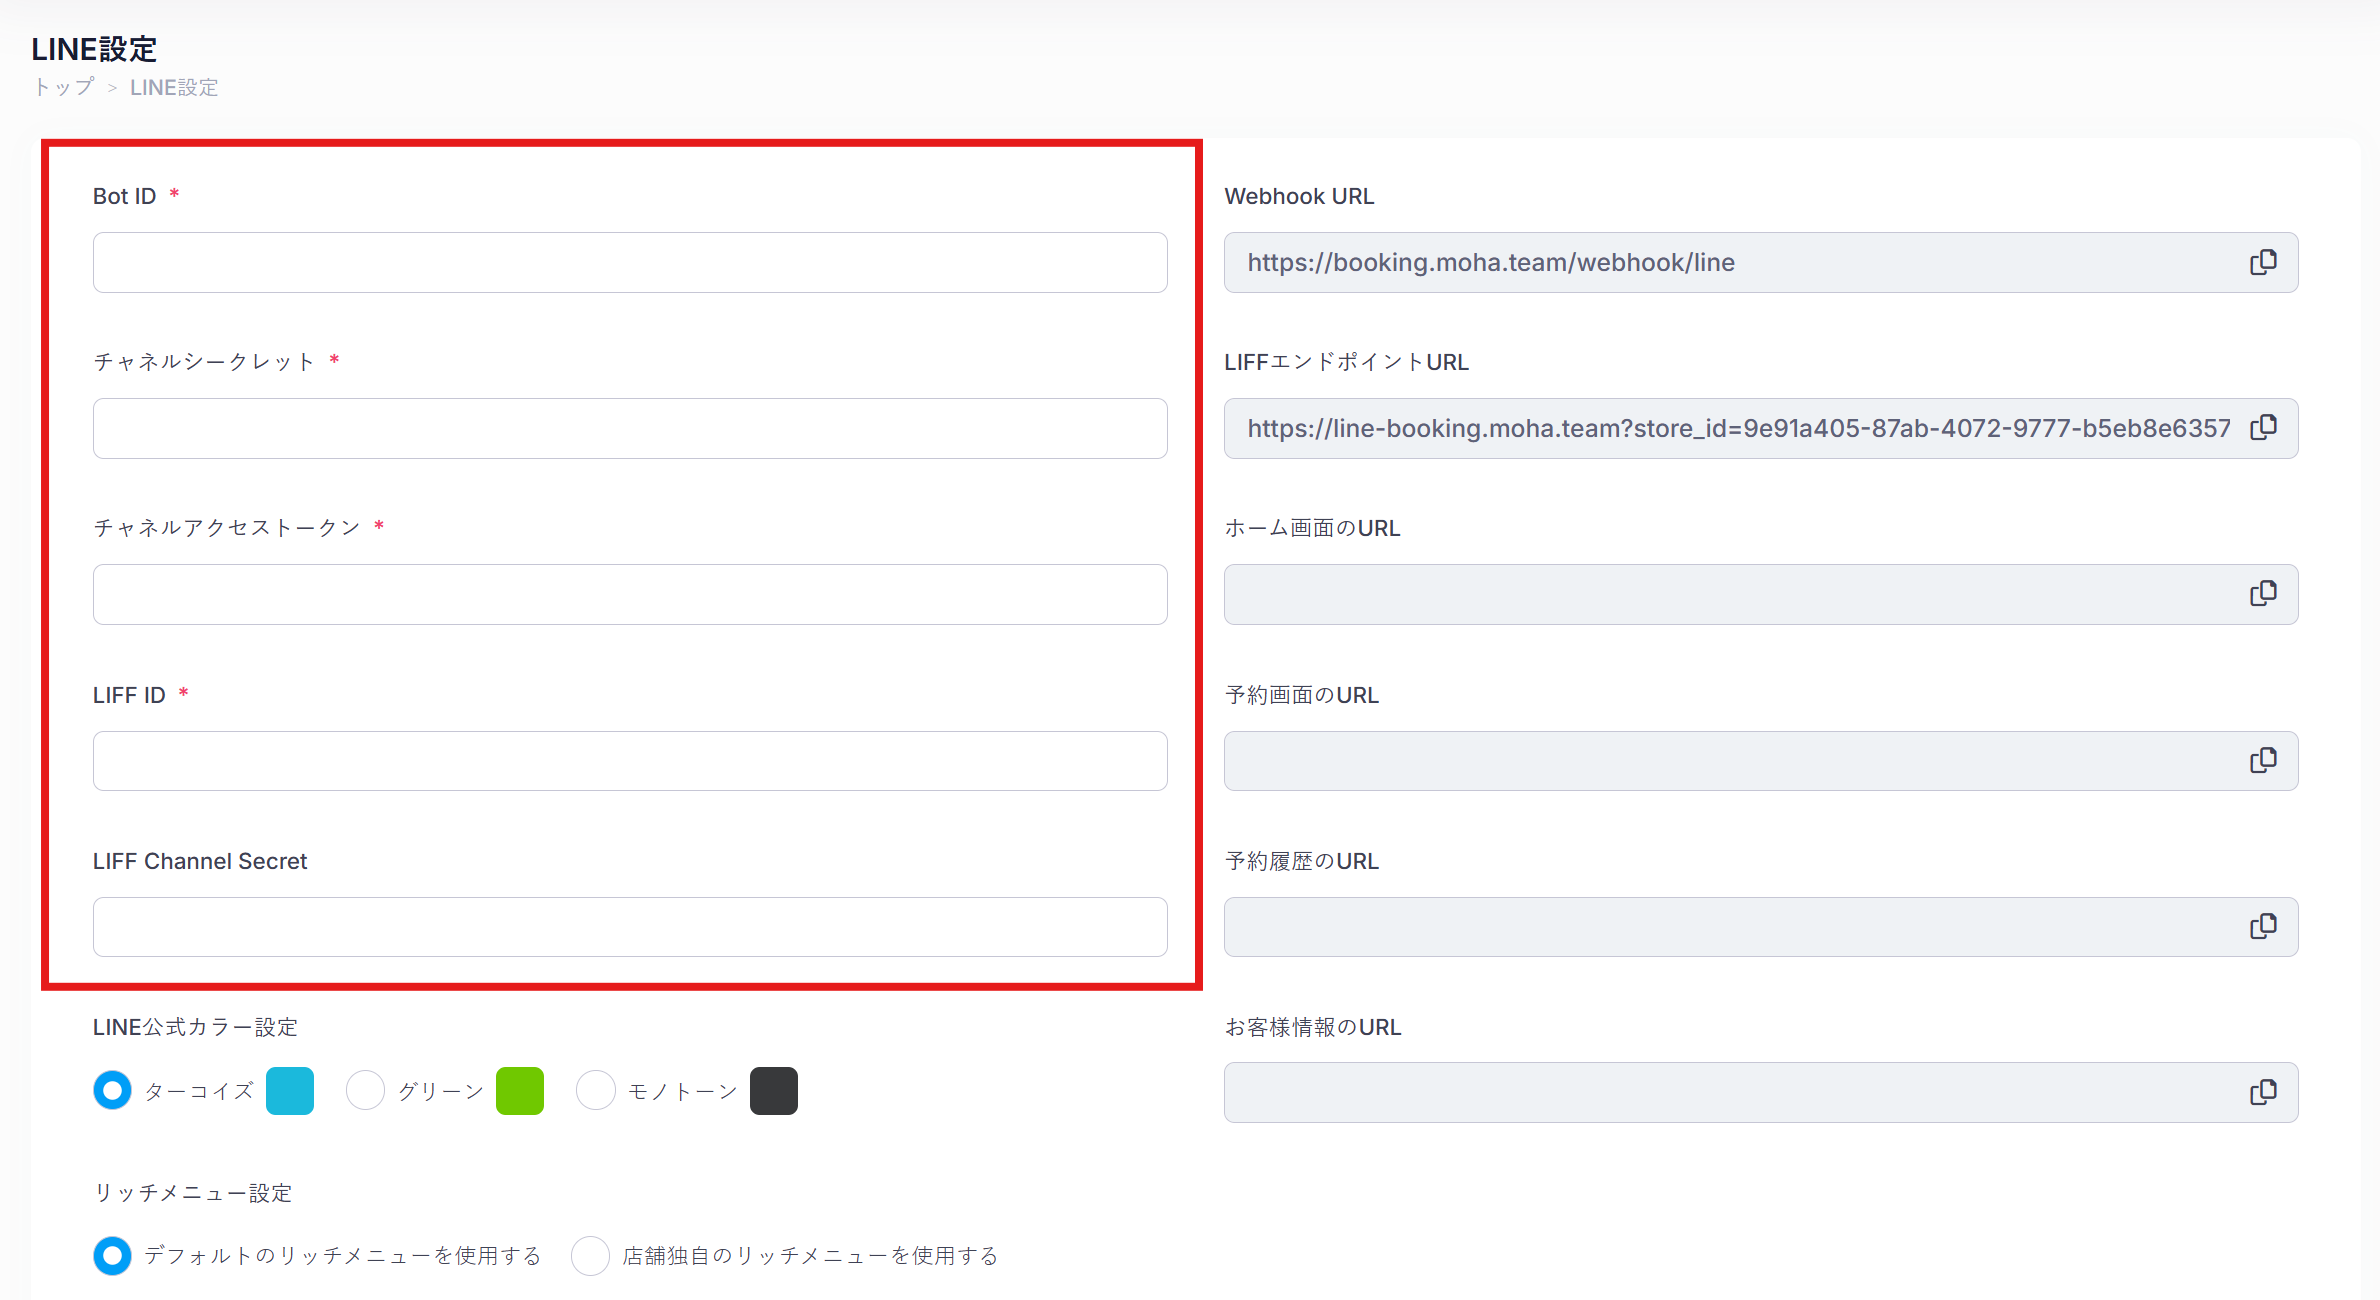Click the dark monotone color swatch

click(774, 1090)
